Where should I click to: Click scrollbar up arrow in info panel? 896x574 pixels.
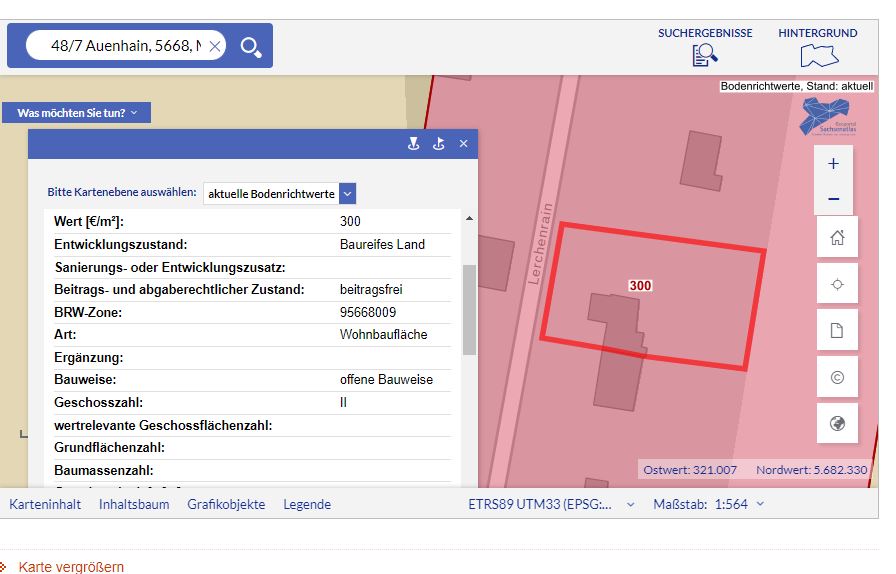[x=469, y=218]
